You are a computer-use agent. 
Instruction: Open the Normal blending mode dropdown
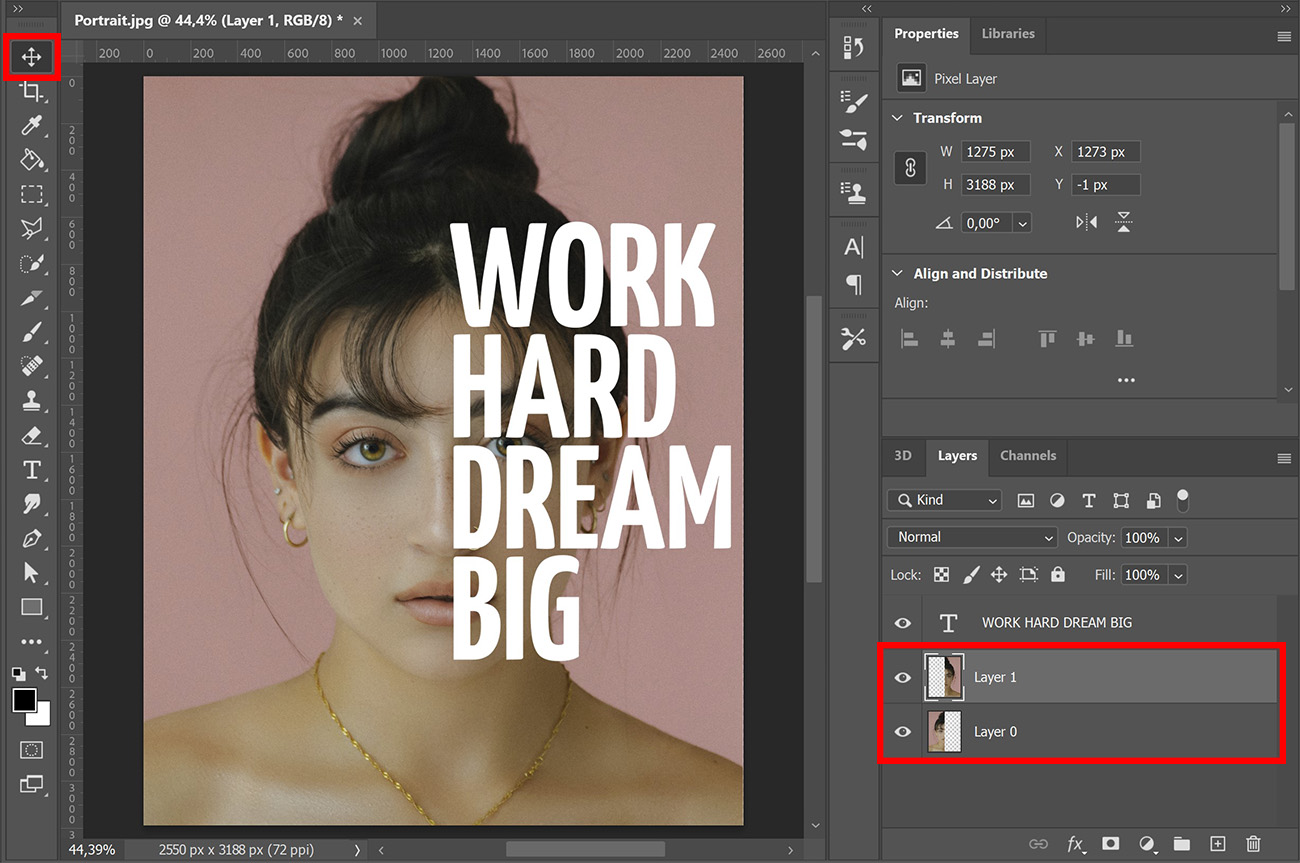click(x=970, y=537)
